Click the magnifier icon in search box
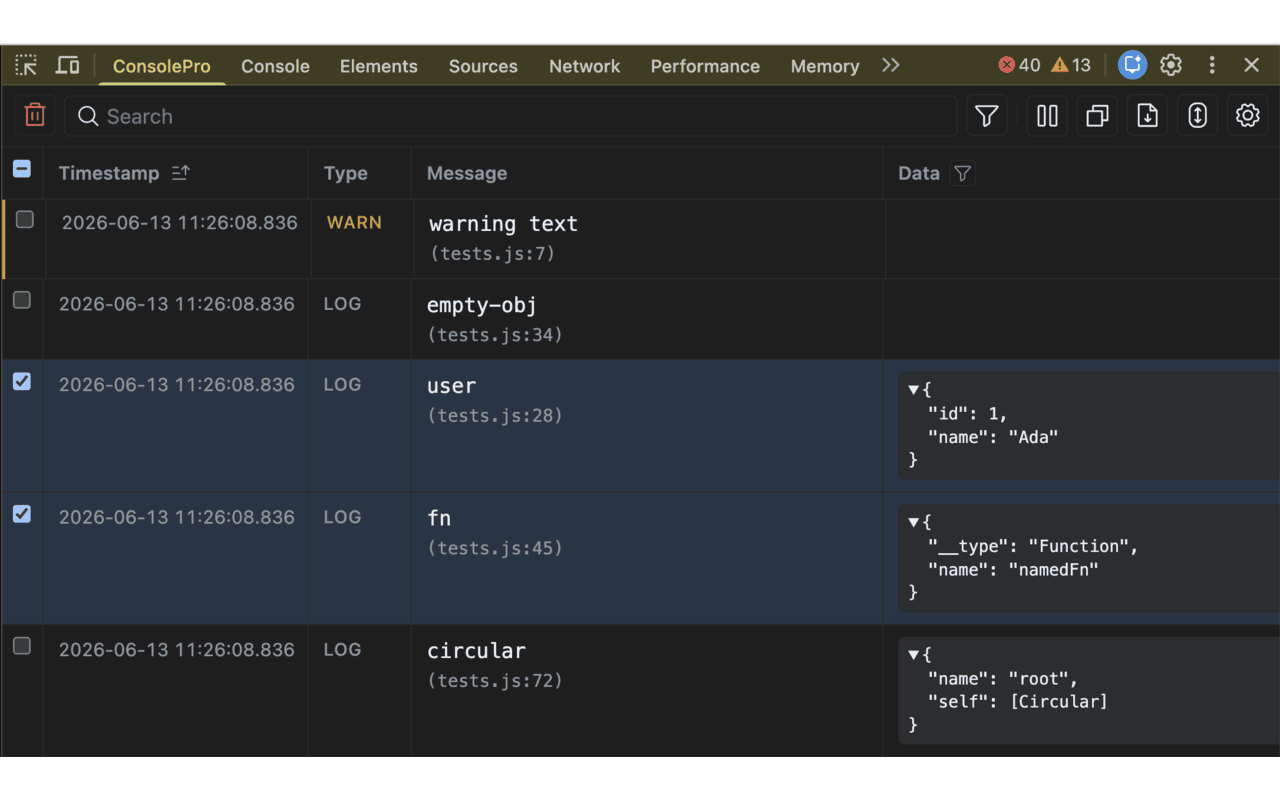This screenshot has width=1280, height=800. click(x=88, y=117)
